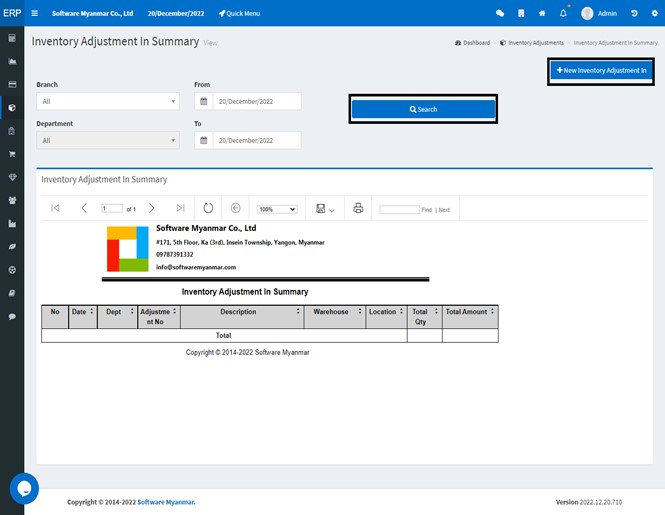Open comment bubble icon in left sidebar
The width and height of the screenshot is (665, 515).
(12, 316)
